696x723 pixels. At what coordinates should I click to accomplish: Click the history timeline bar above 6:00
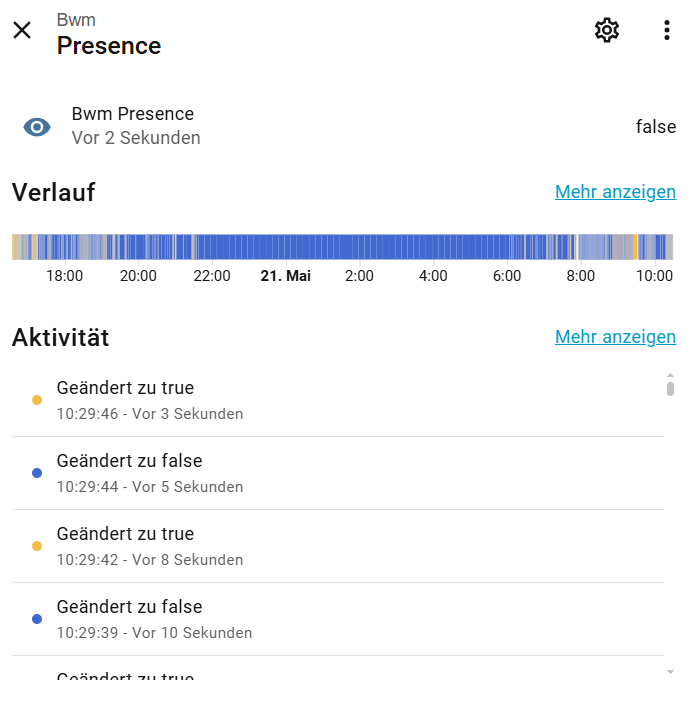pyautogui.click(x=507, y=247)
